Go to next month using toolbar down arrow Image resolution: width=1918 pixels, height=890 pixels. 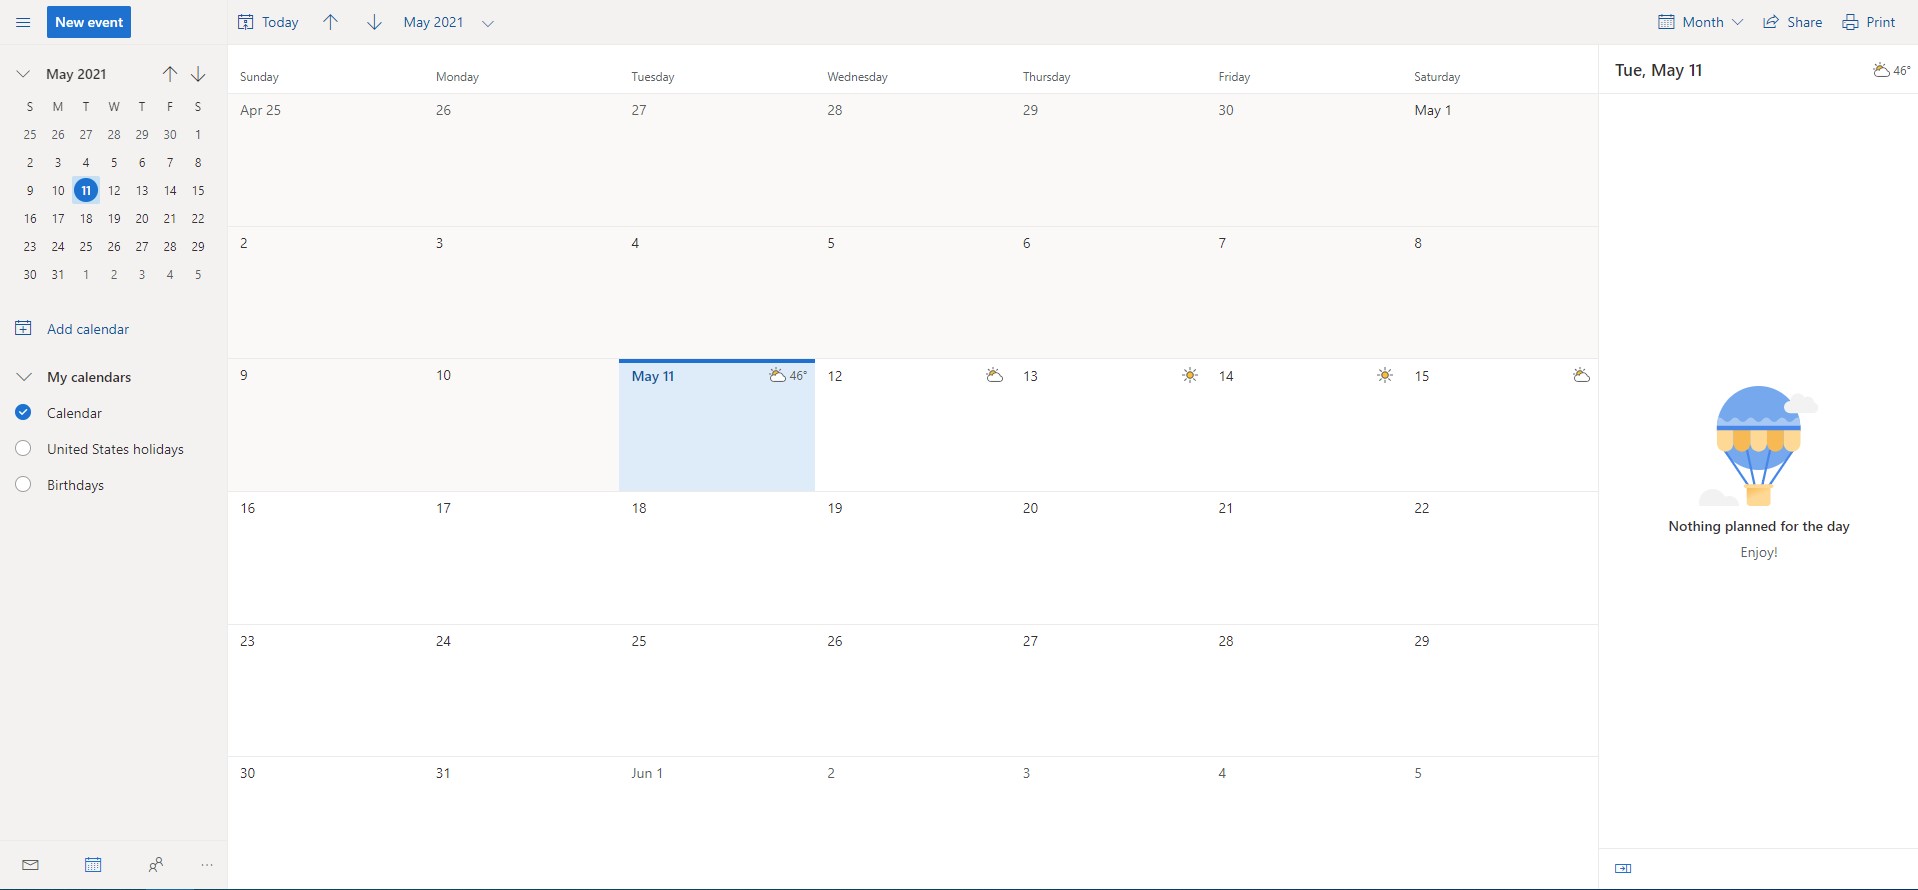tap(374, 22)
